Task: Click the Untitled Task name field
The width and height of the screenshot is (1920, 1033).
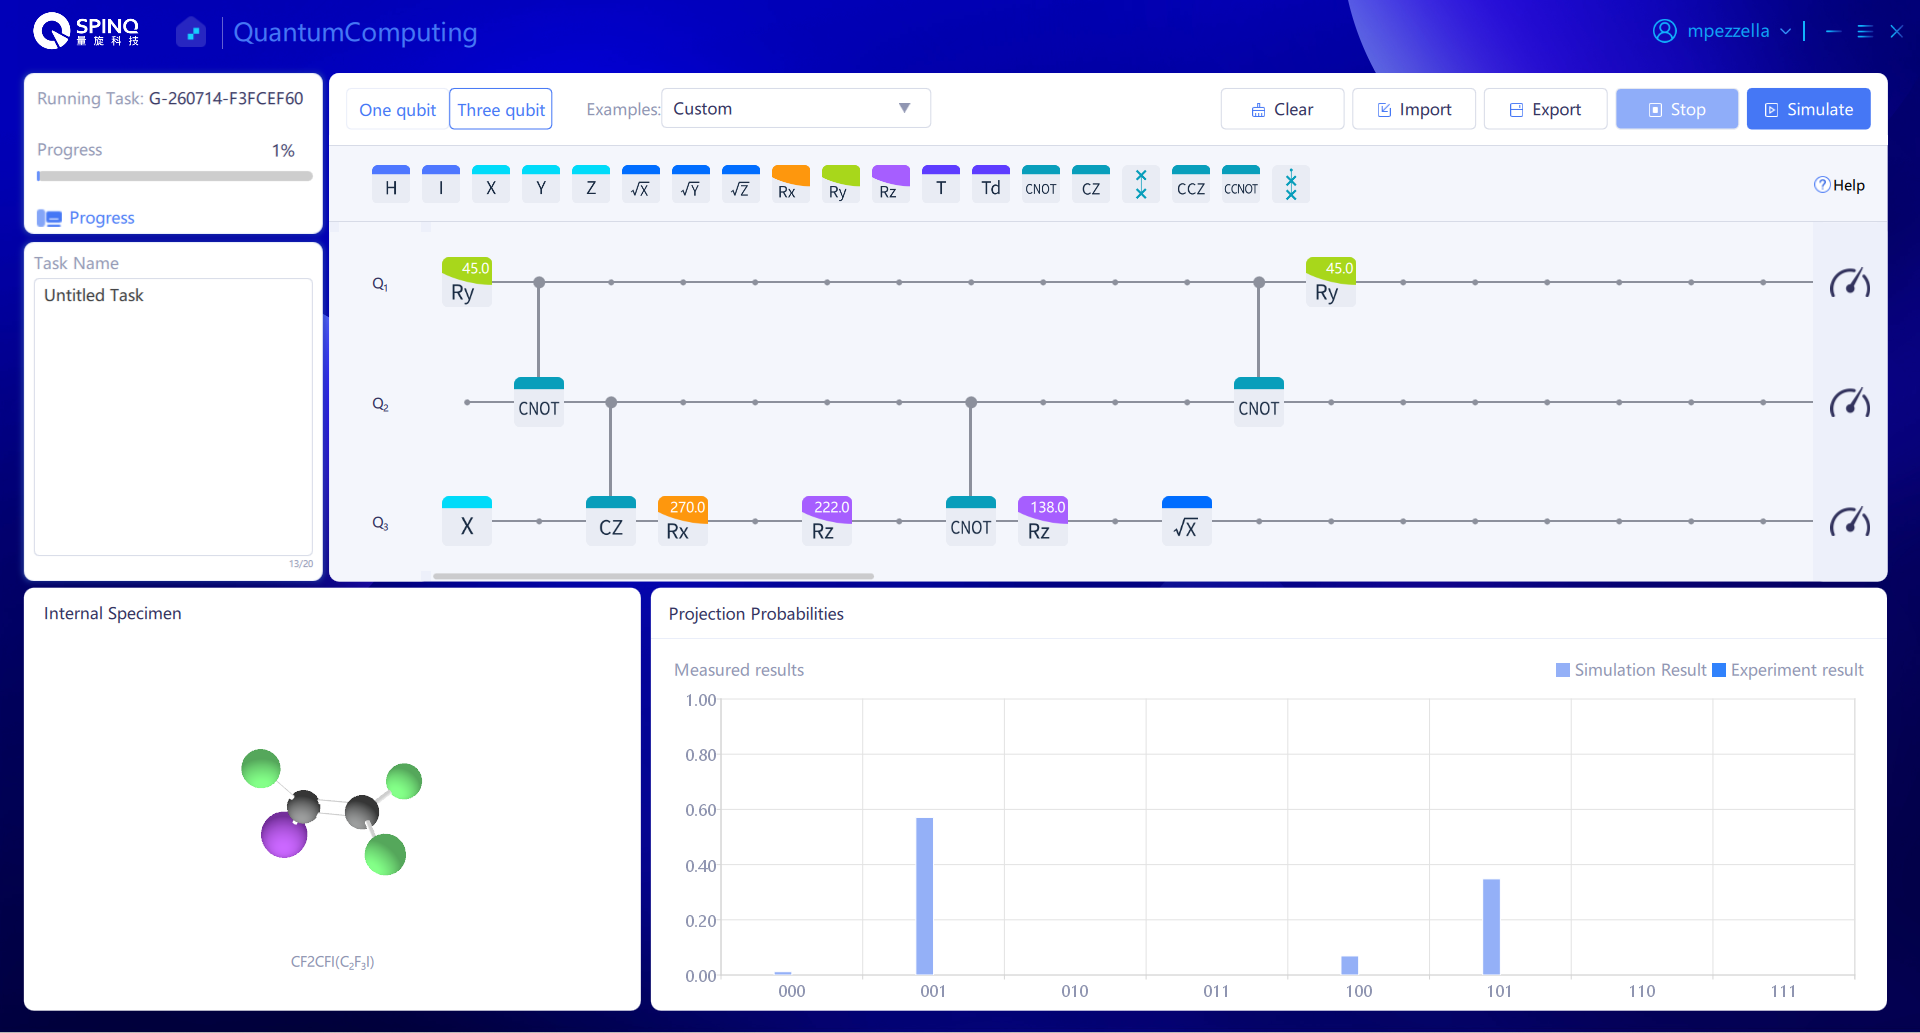Action: click(x=173, y=416)
